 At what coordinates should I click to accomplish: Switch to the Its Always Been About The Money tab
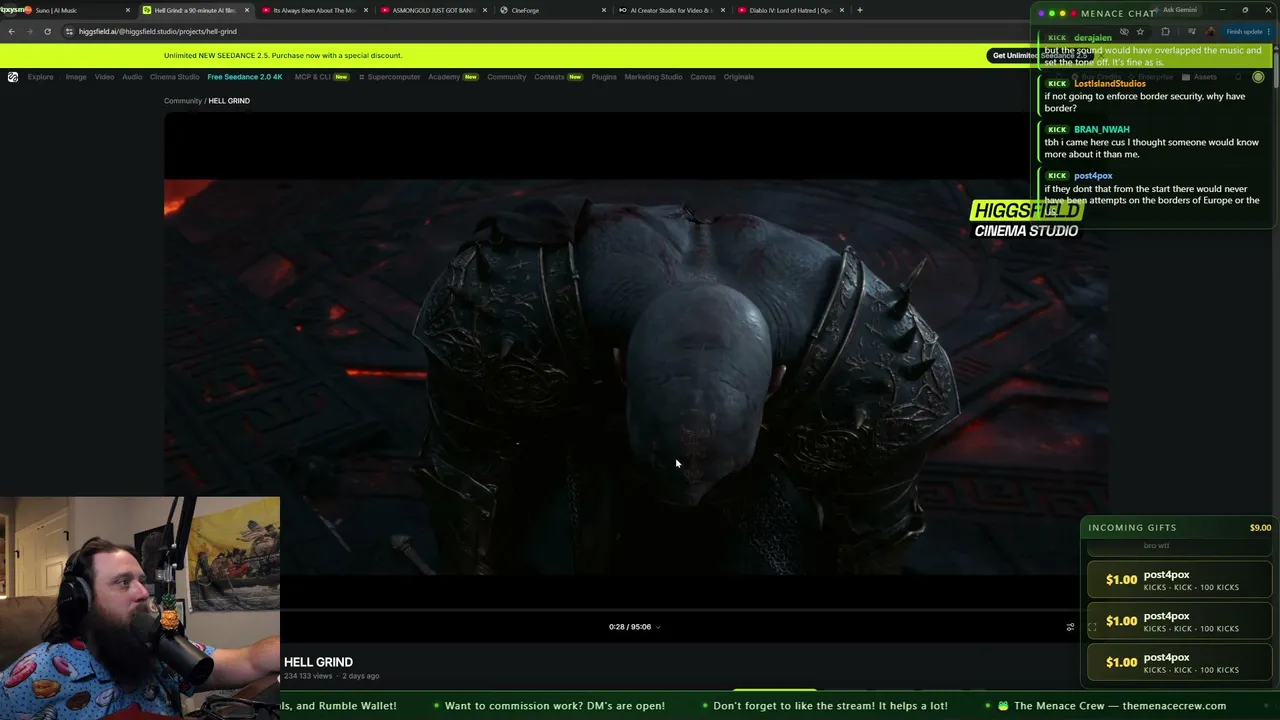click(313, 10)
